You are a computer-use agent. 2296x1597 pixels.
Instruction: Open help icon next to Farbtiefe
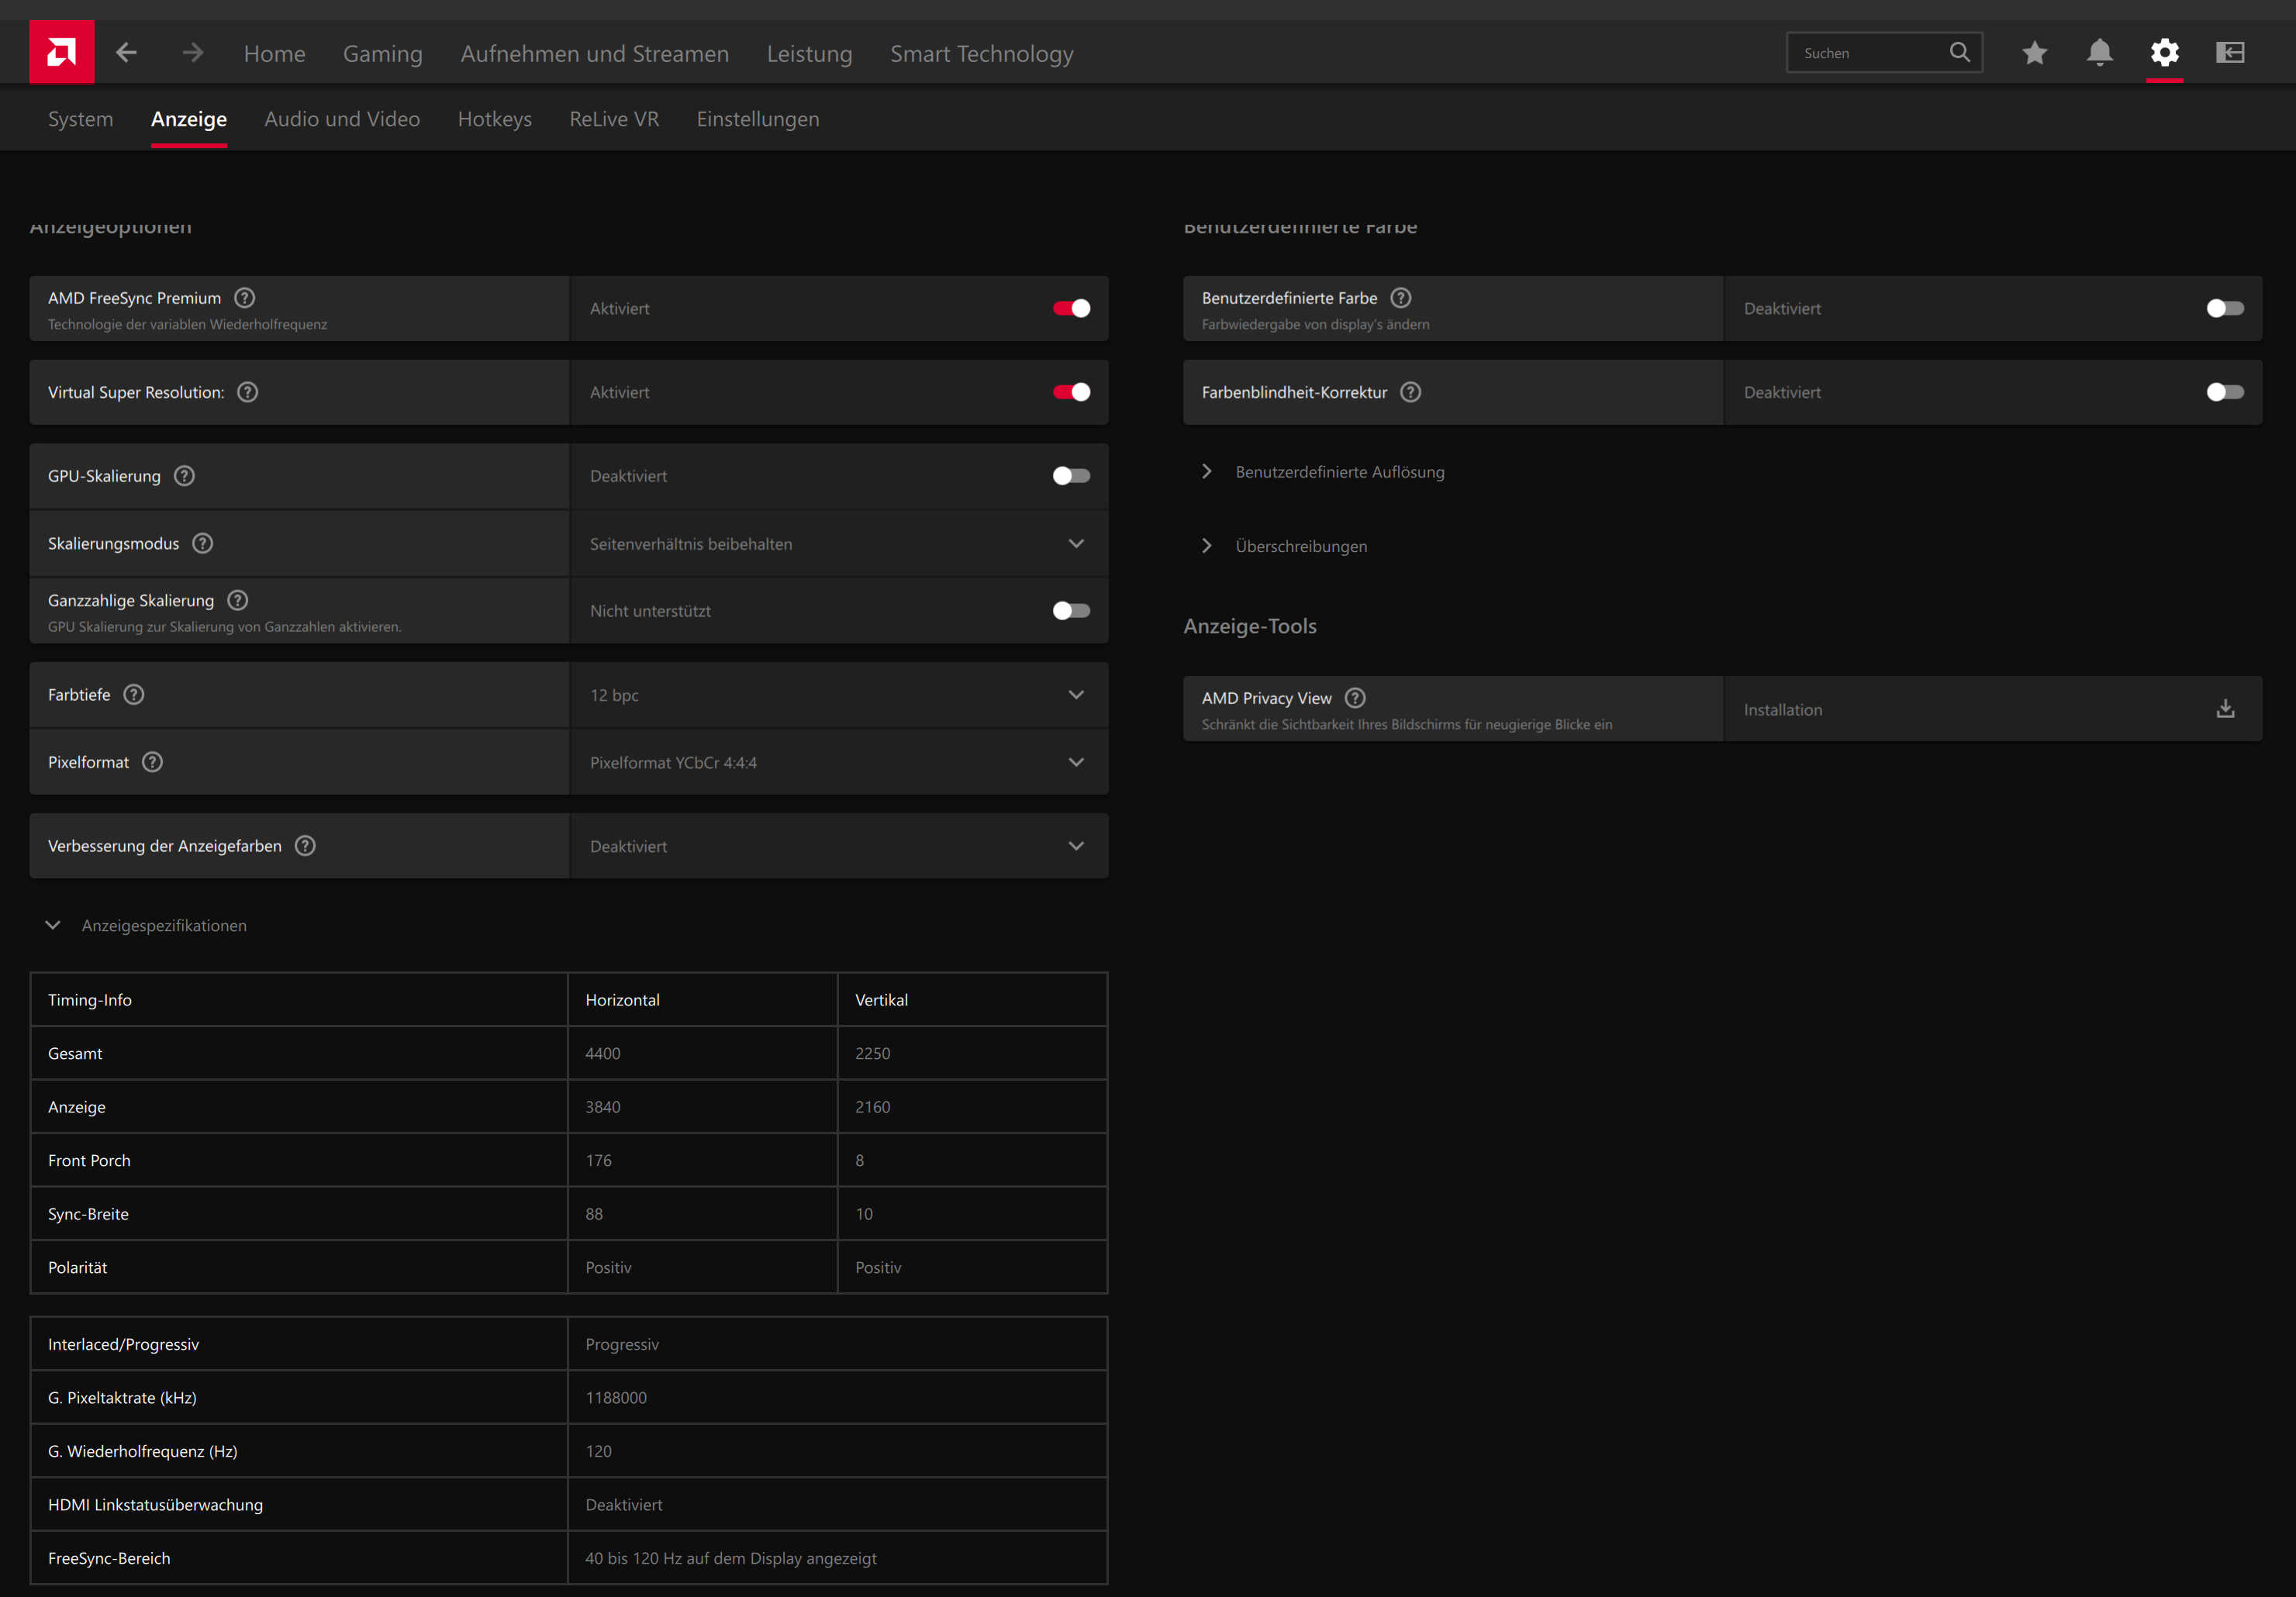134,694
